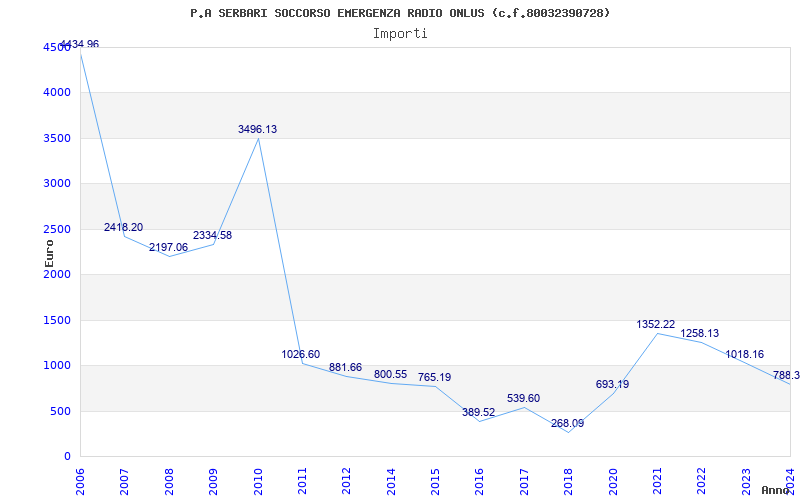Click the 2009 year label
The width and height of the screenshot is (800, 500).
pos(213,481)
